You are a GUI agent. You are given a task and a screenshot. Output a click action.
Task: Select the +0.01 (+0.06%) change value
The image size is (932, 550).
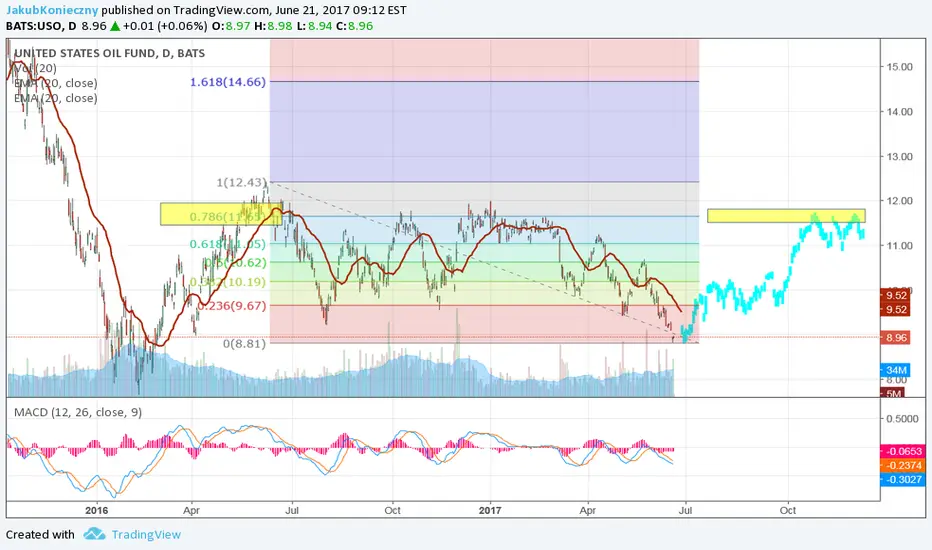pos(166,26)
